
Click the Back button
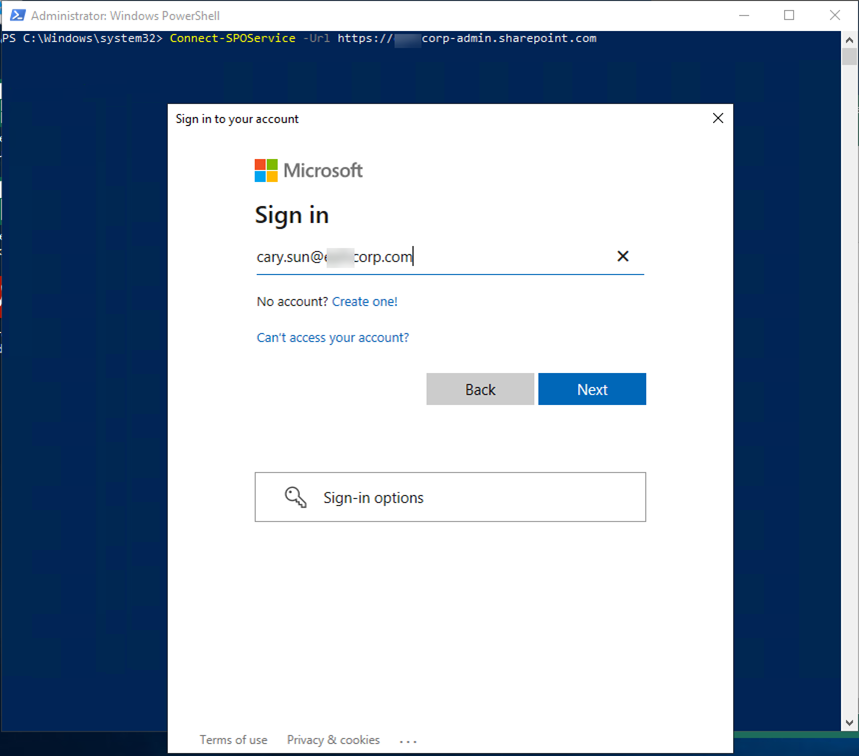pos(480,389)
